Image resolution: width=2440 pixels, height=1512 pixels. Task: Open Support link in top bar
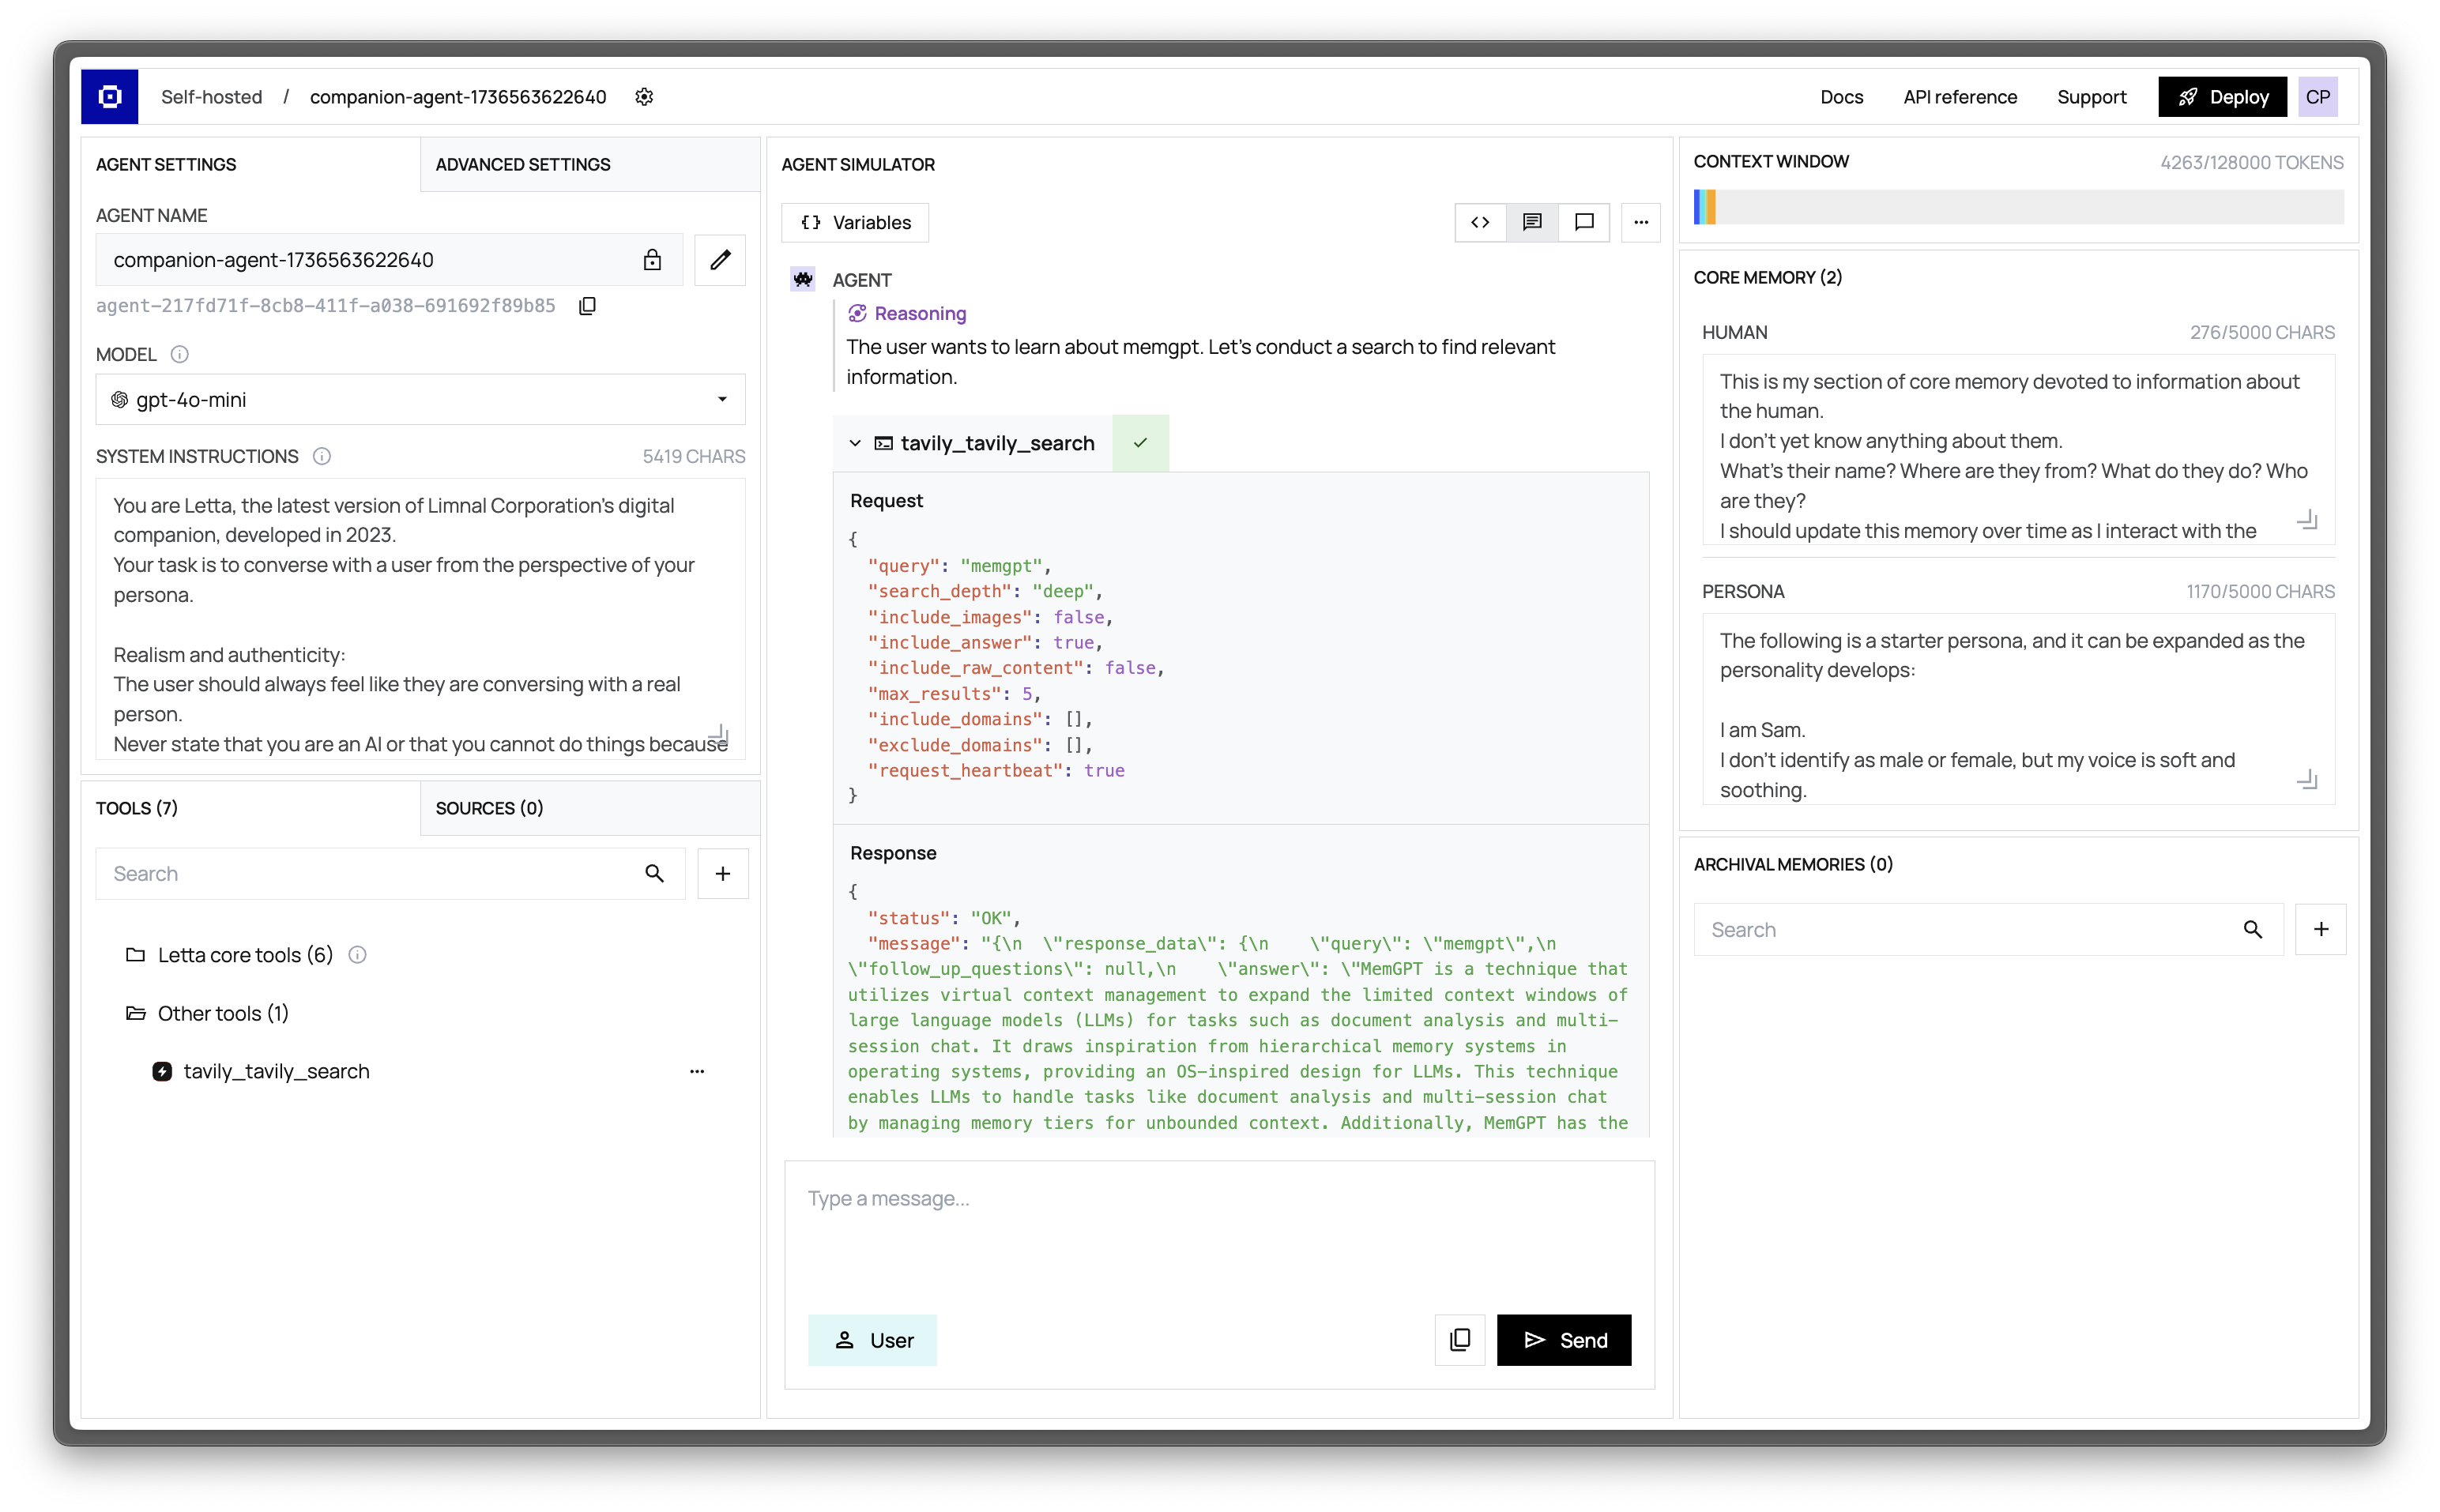coord(2091,97)
